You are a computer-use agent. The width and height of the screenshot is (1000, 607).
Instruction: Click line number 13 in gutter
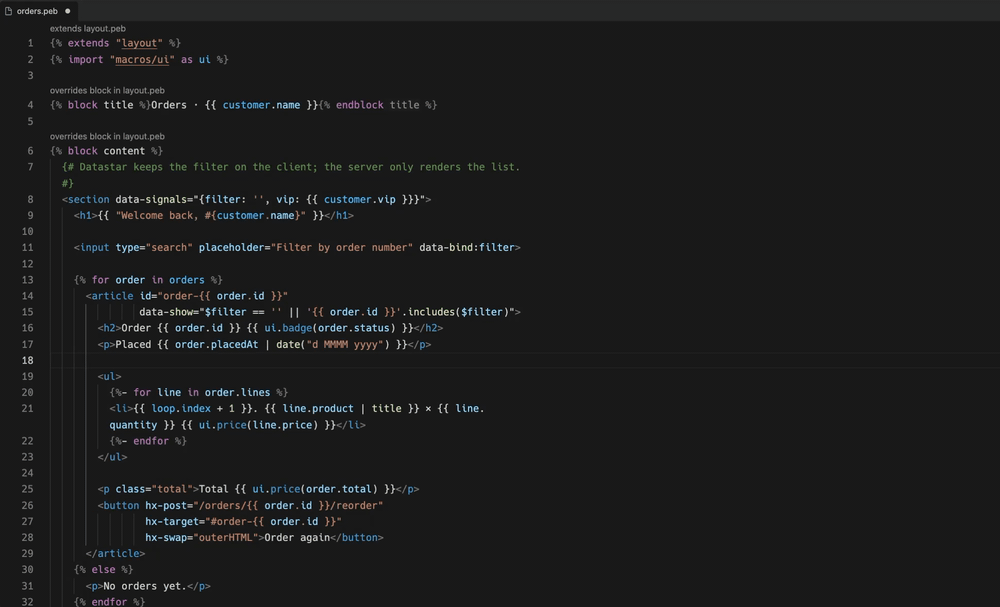27,280
